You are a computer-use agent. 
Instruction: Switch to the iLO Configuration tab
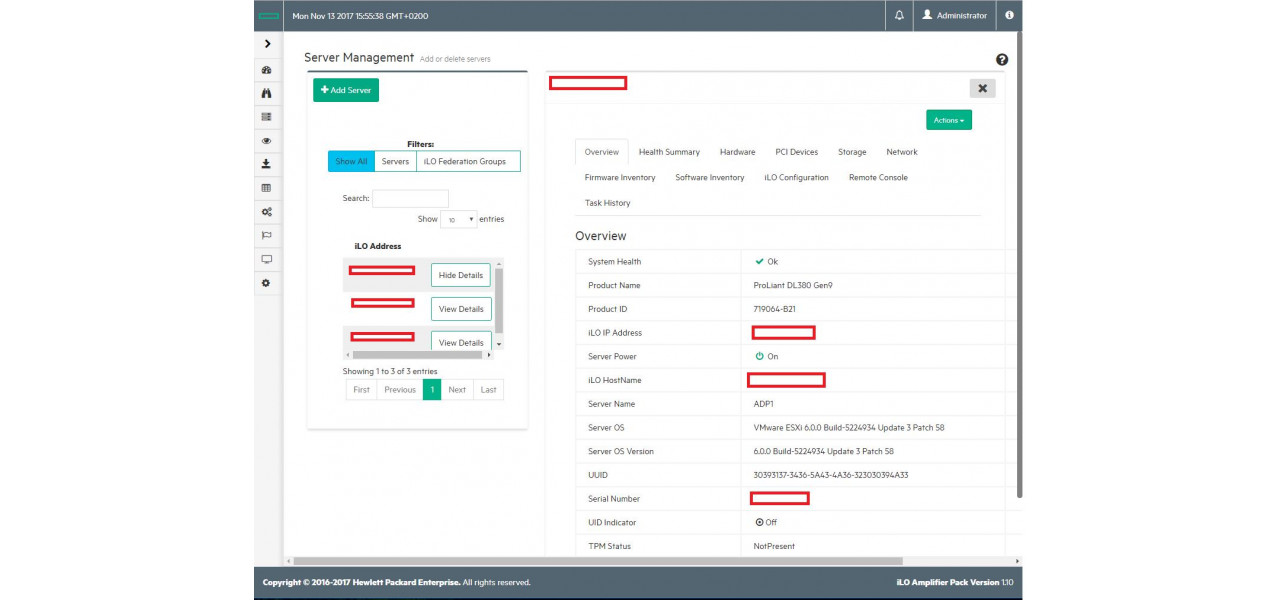click(797, 177)
